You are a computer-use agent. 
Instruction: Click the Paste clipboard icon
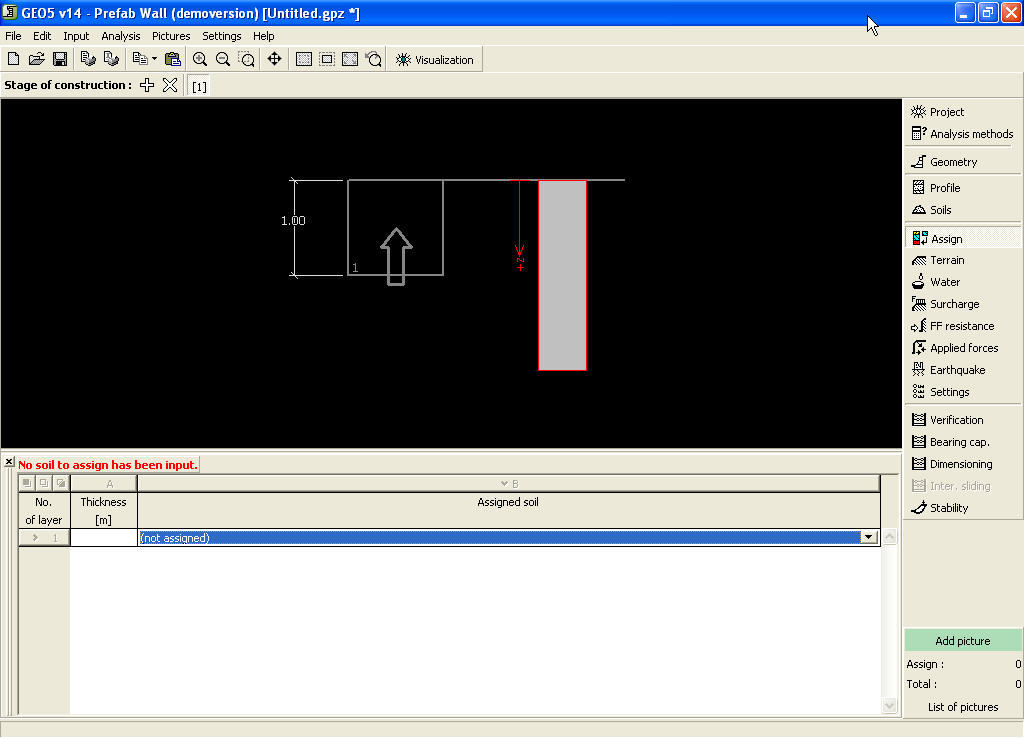click(172, 59)
